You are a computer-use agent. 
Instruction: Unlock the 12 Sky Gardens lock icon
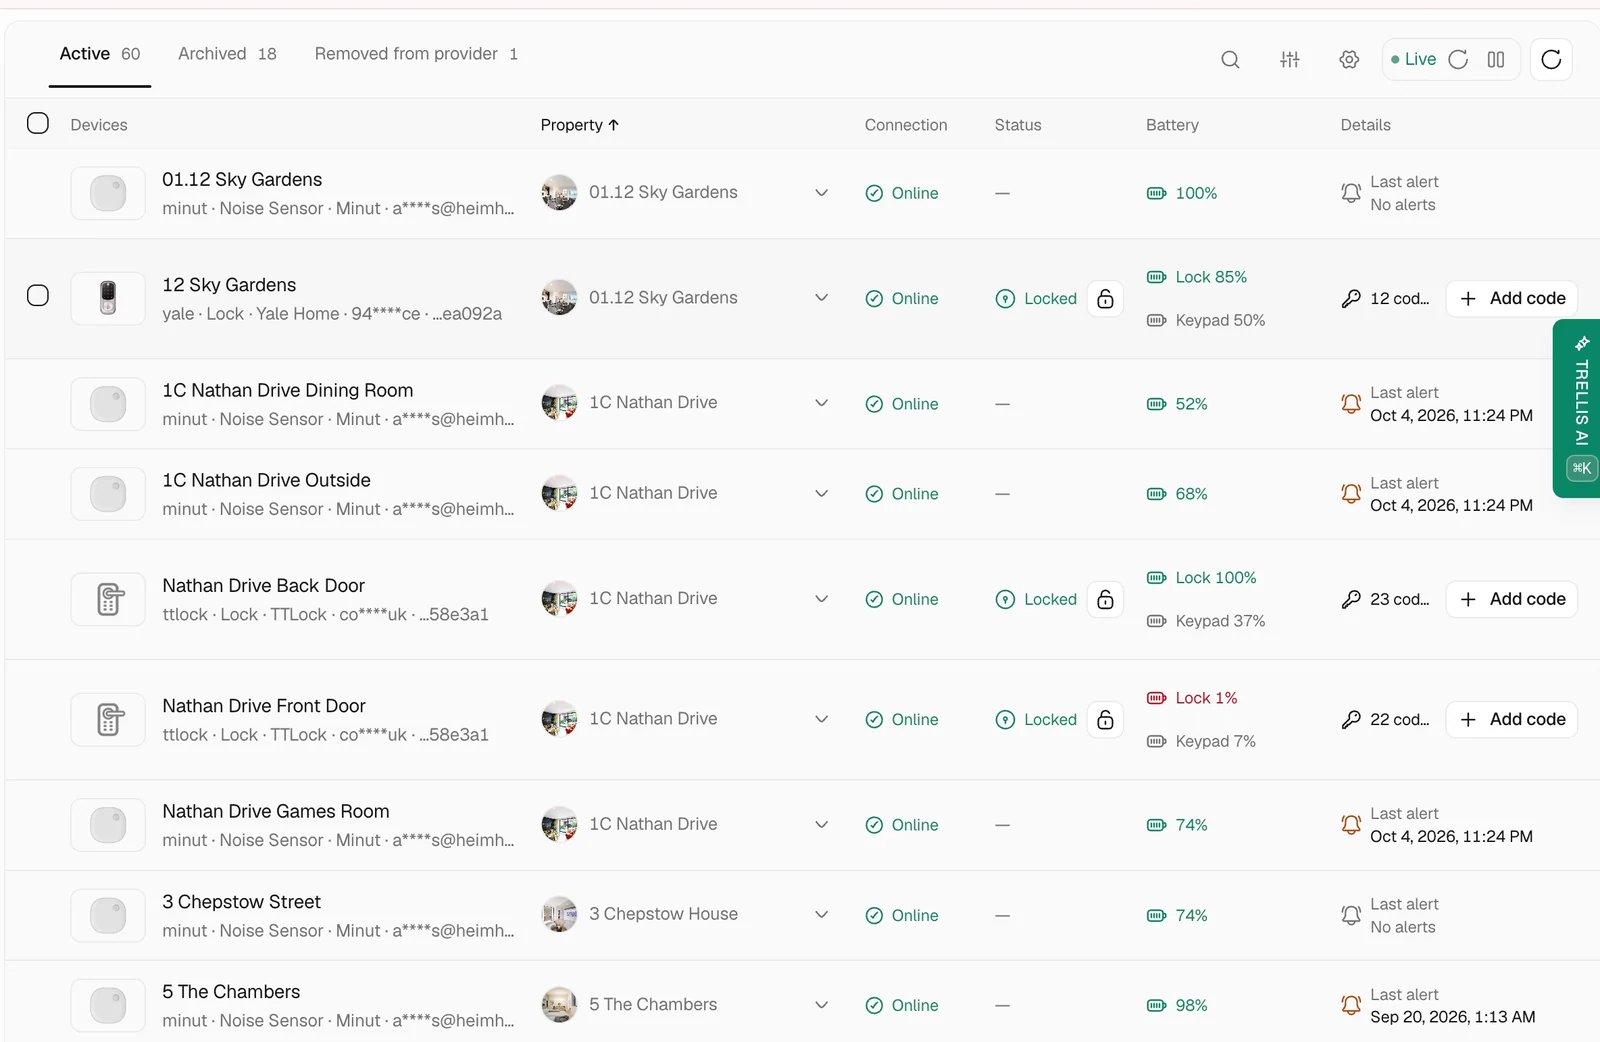point(1105,298)
